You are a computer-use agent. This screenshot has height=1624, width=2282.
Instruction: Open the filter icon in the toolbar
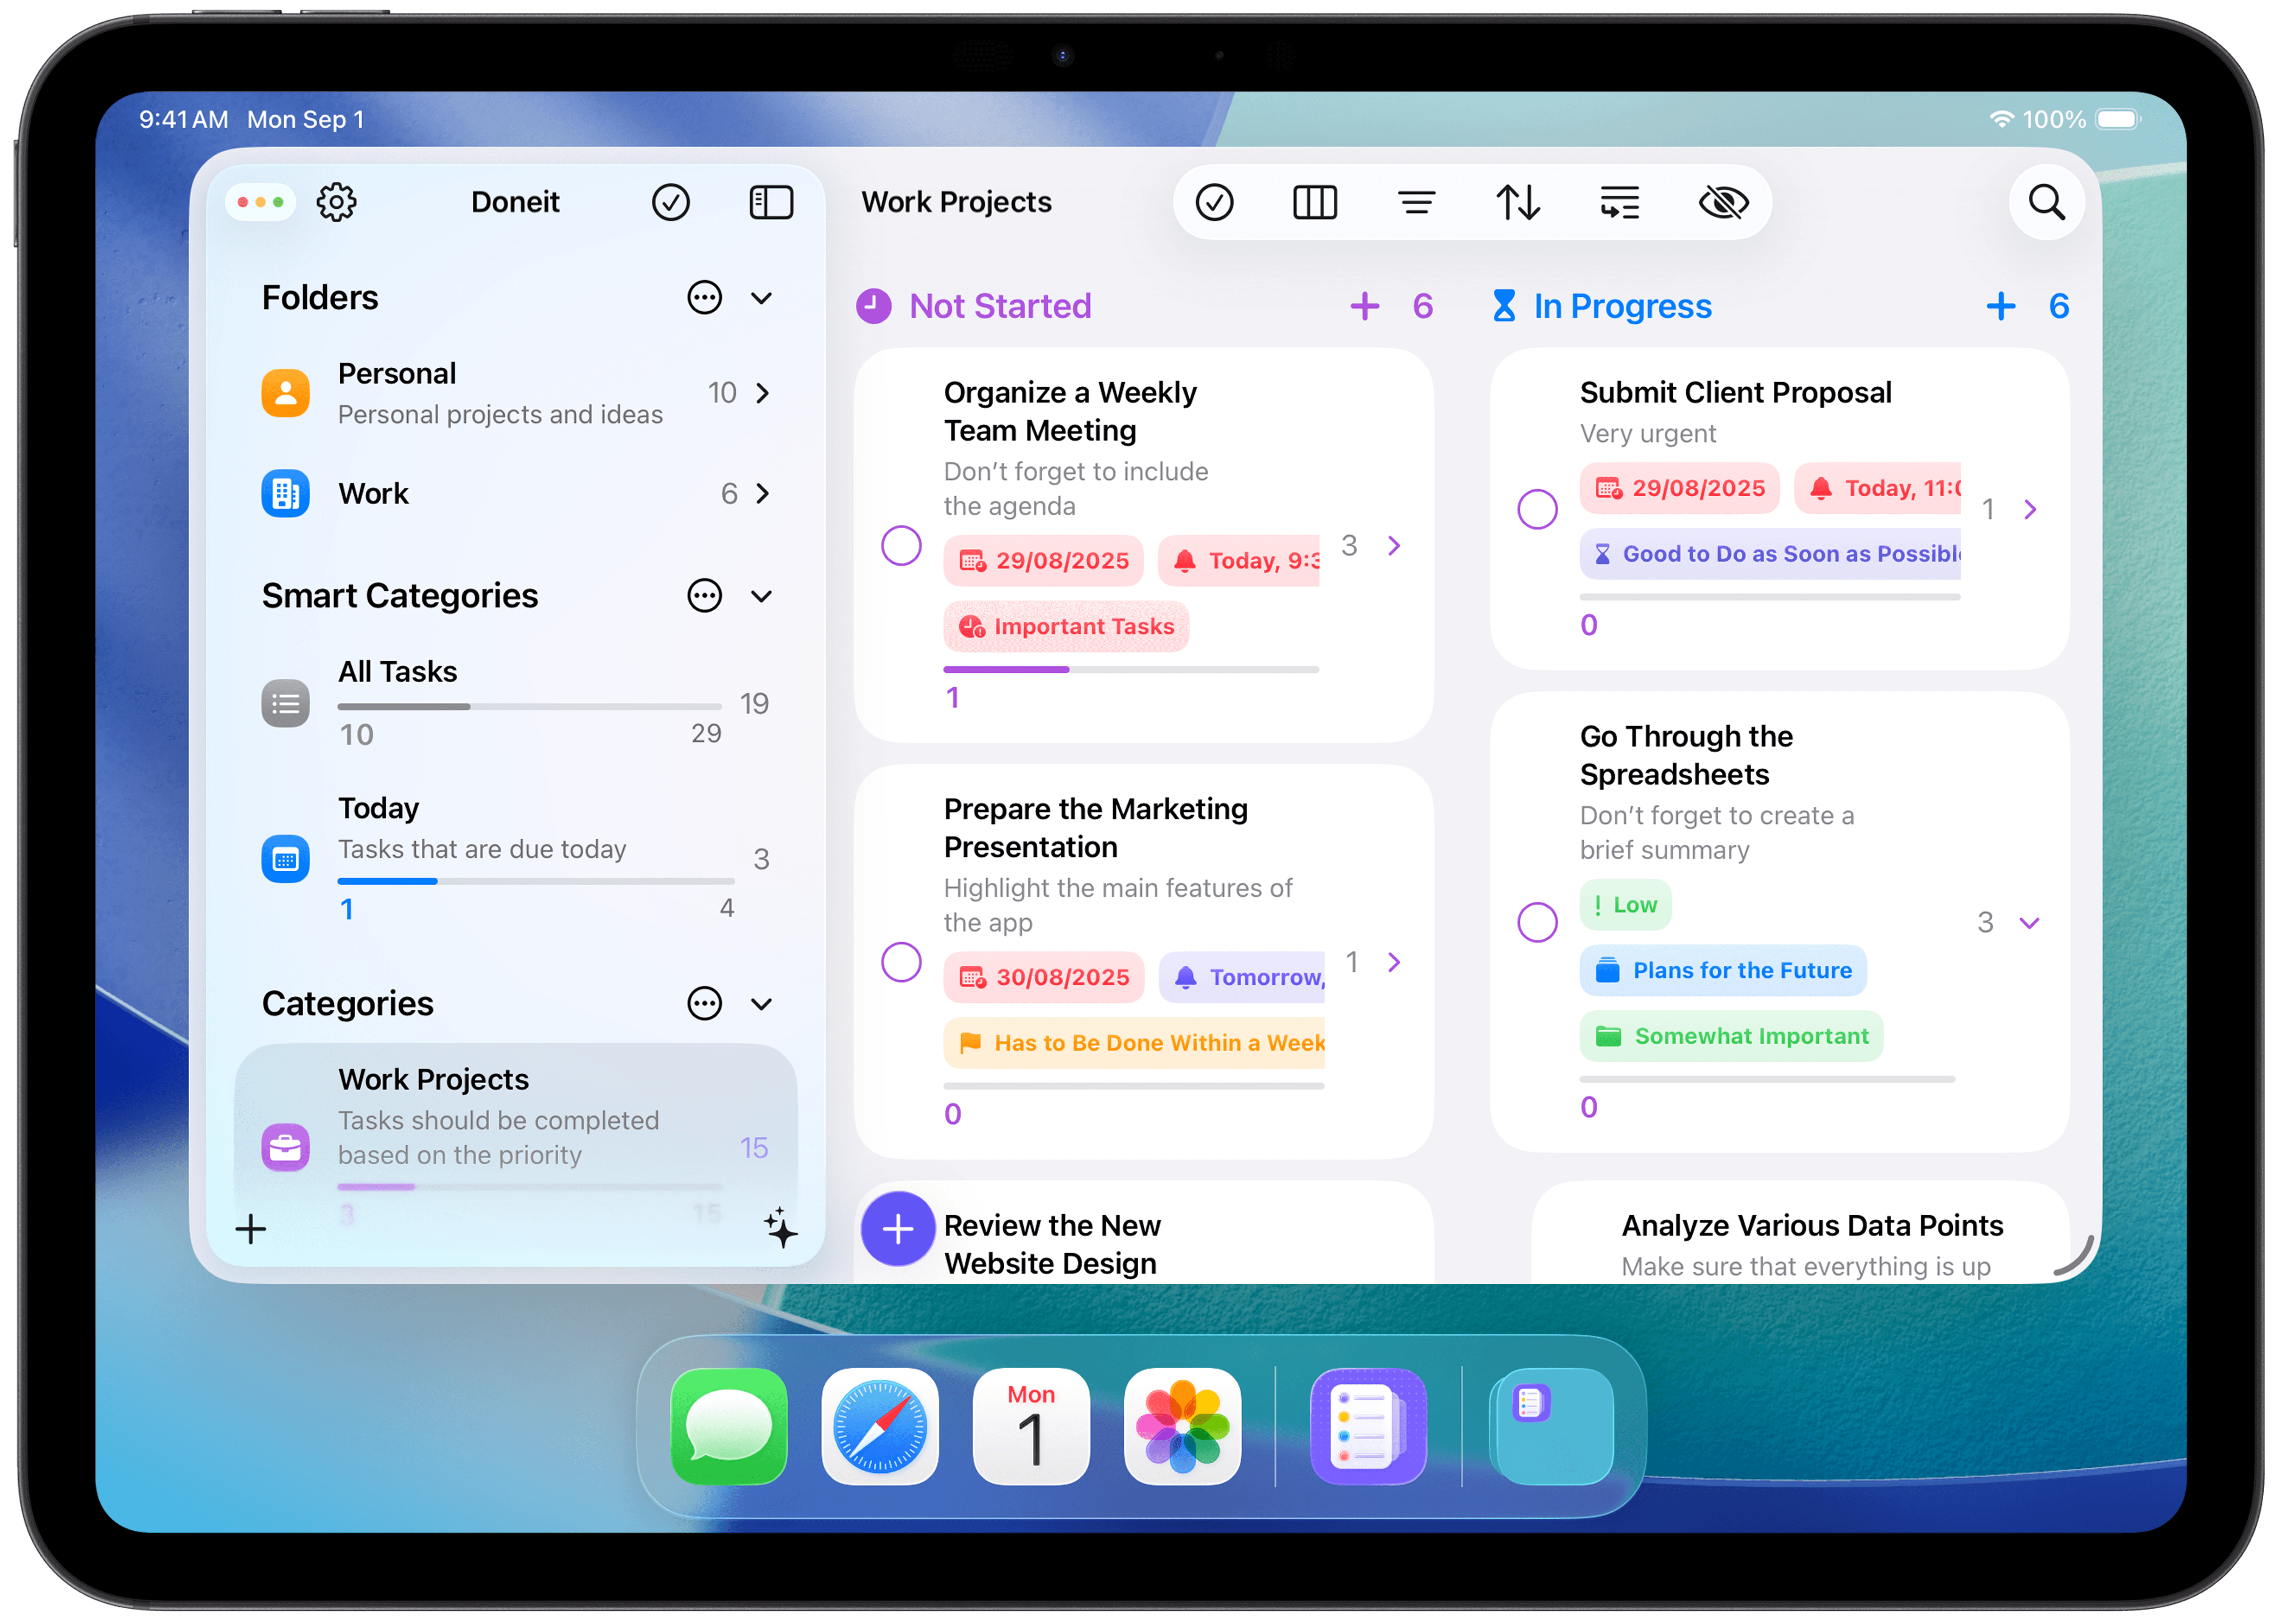(x=1416, y=202)
